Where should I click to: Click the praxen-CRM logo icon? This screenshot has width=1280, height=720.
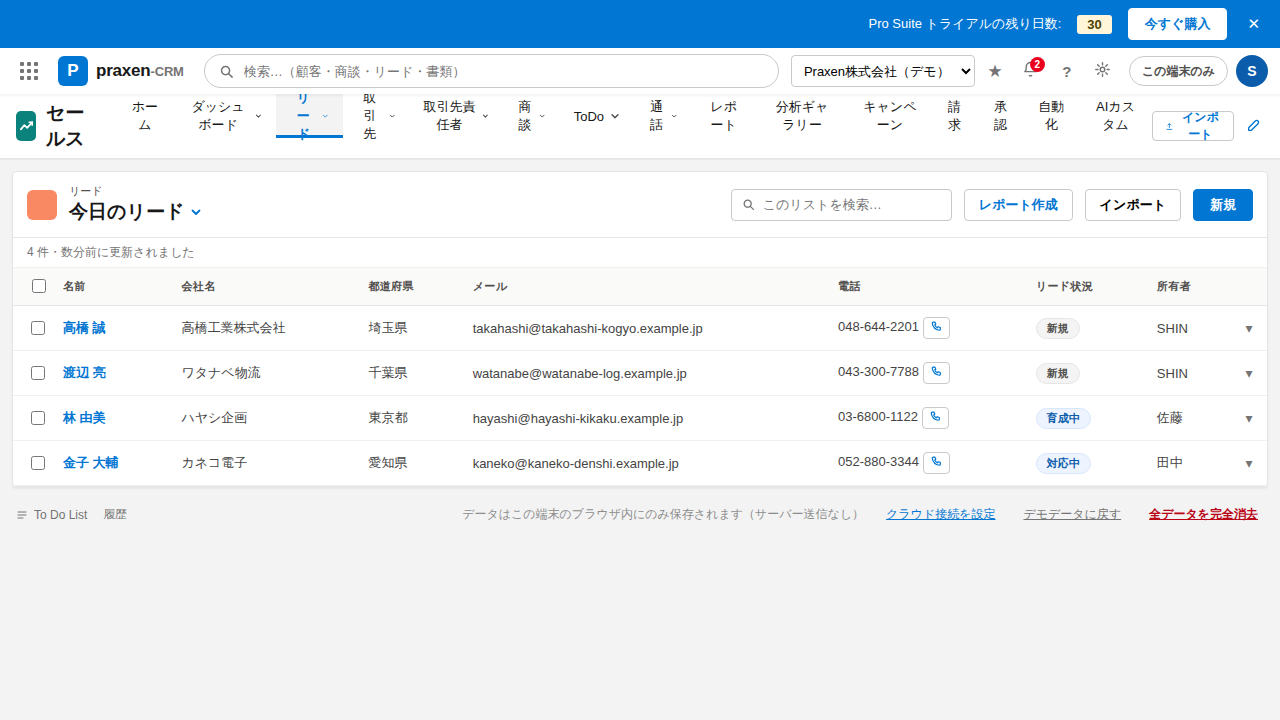point(73,71)
